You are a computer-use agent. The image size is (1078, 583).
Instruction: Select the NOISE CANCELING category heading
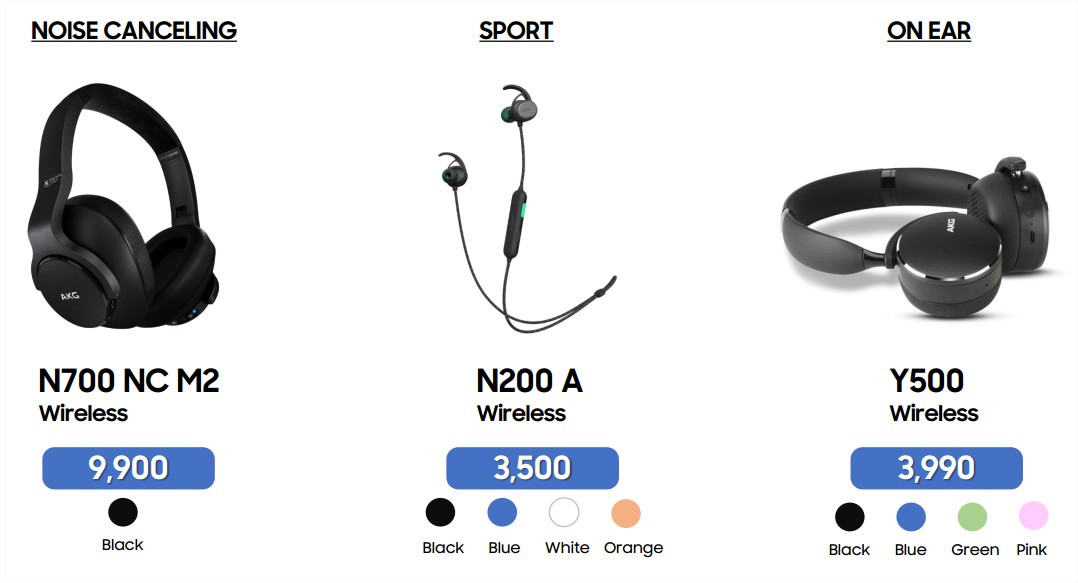pyautogui.click(x=134, y=30)
